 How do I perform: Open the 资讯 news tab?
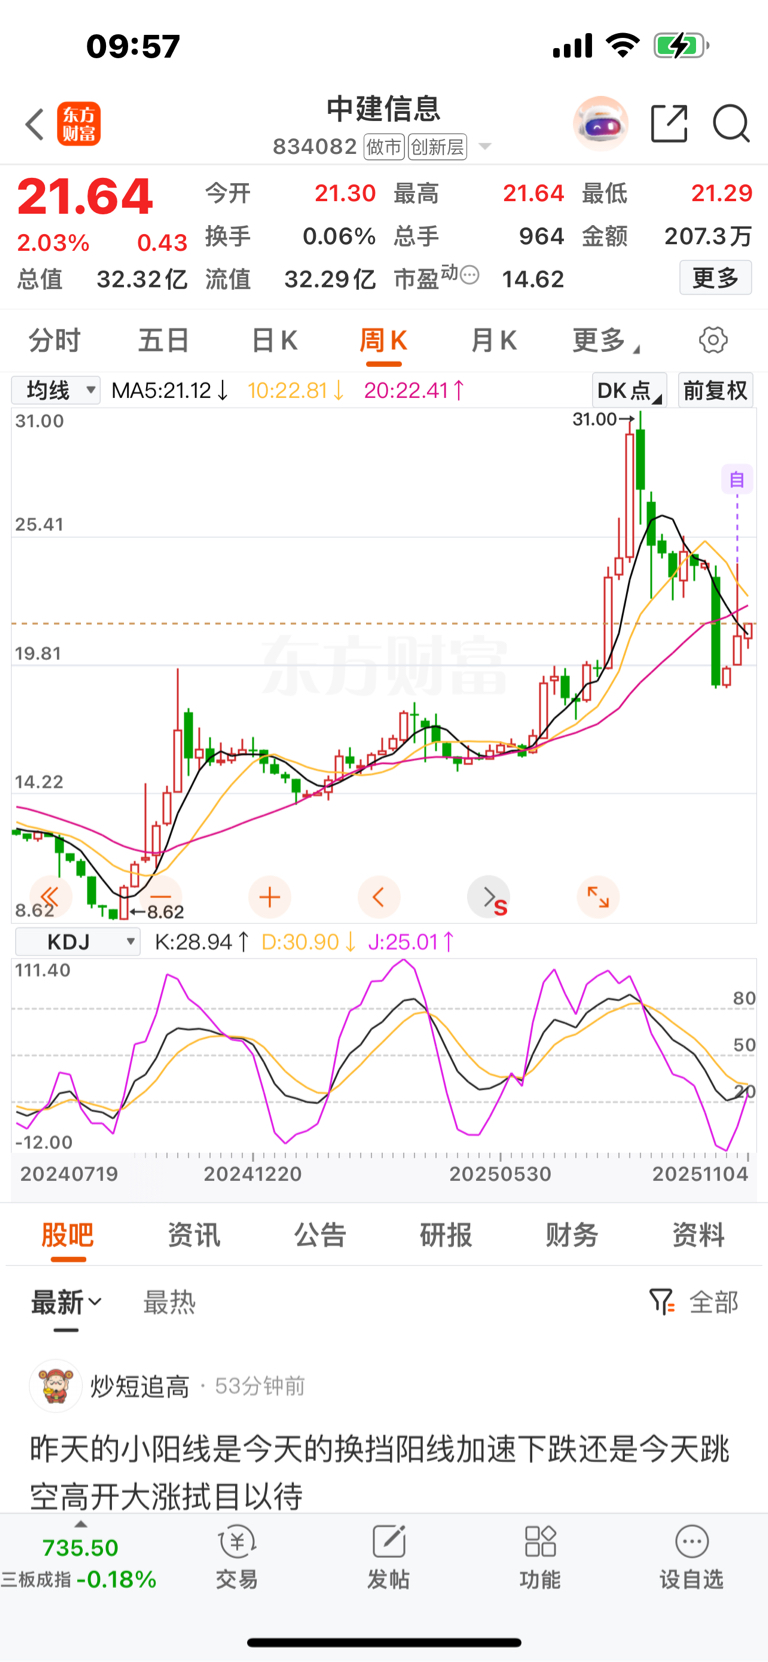(x=194, y=1235)
